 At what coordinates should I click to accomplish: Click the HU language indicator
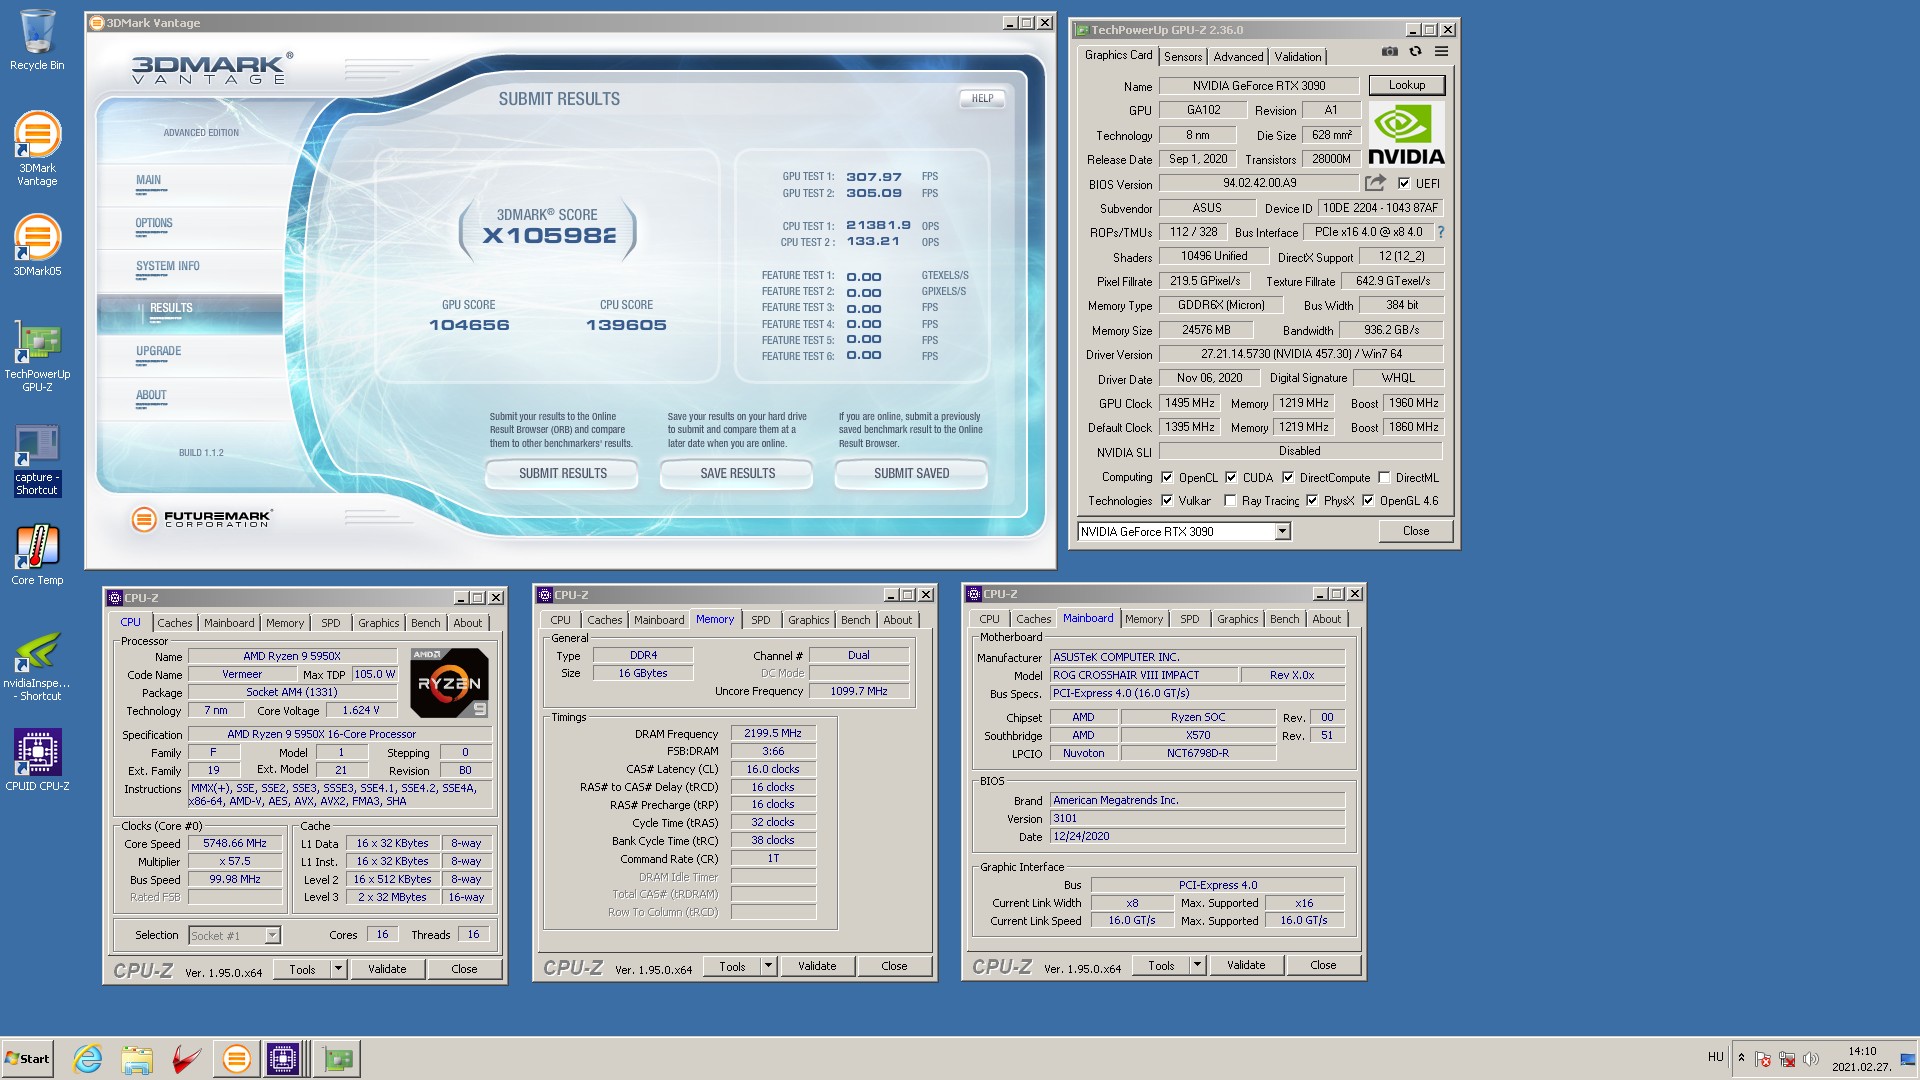point(1716,1057)
